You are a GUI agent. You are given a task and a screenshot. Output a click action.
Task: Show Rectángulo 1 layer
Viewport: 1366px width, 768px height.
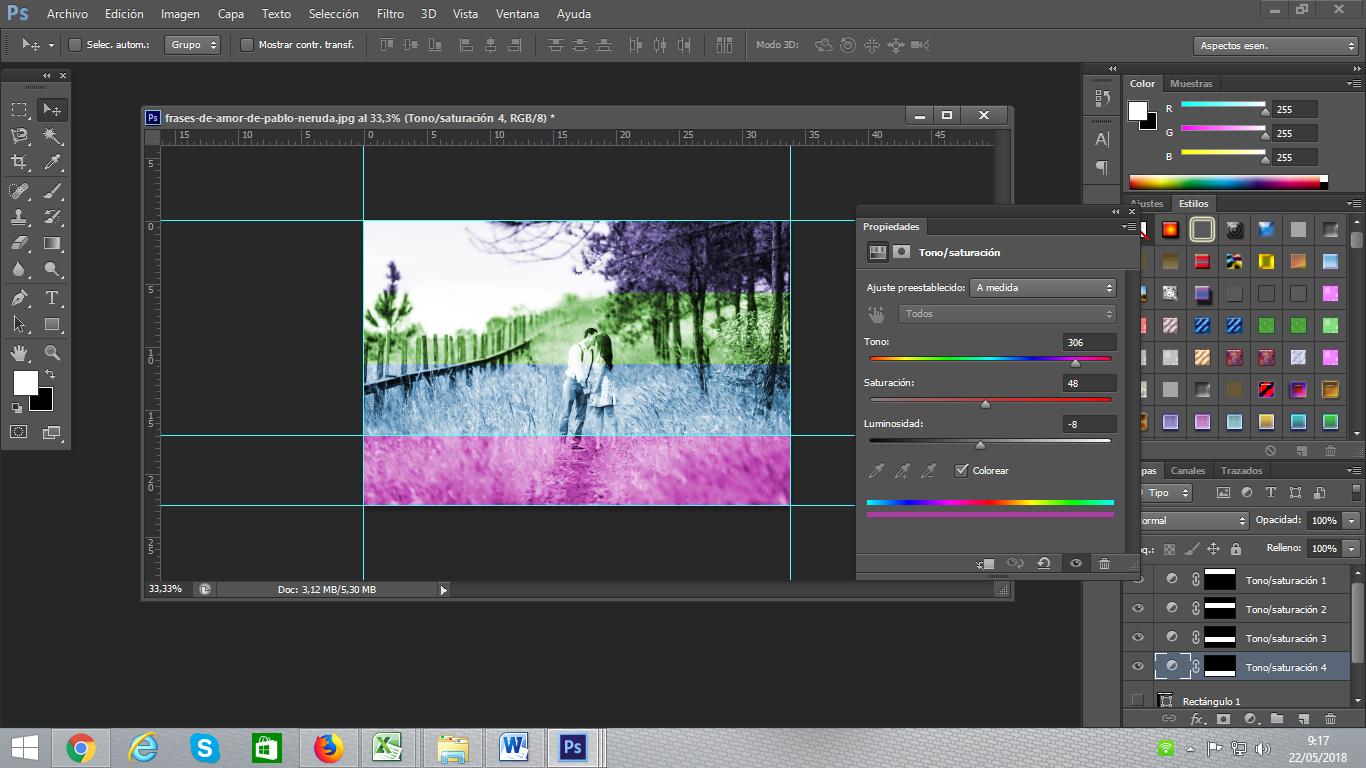point(1138,700)
